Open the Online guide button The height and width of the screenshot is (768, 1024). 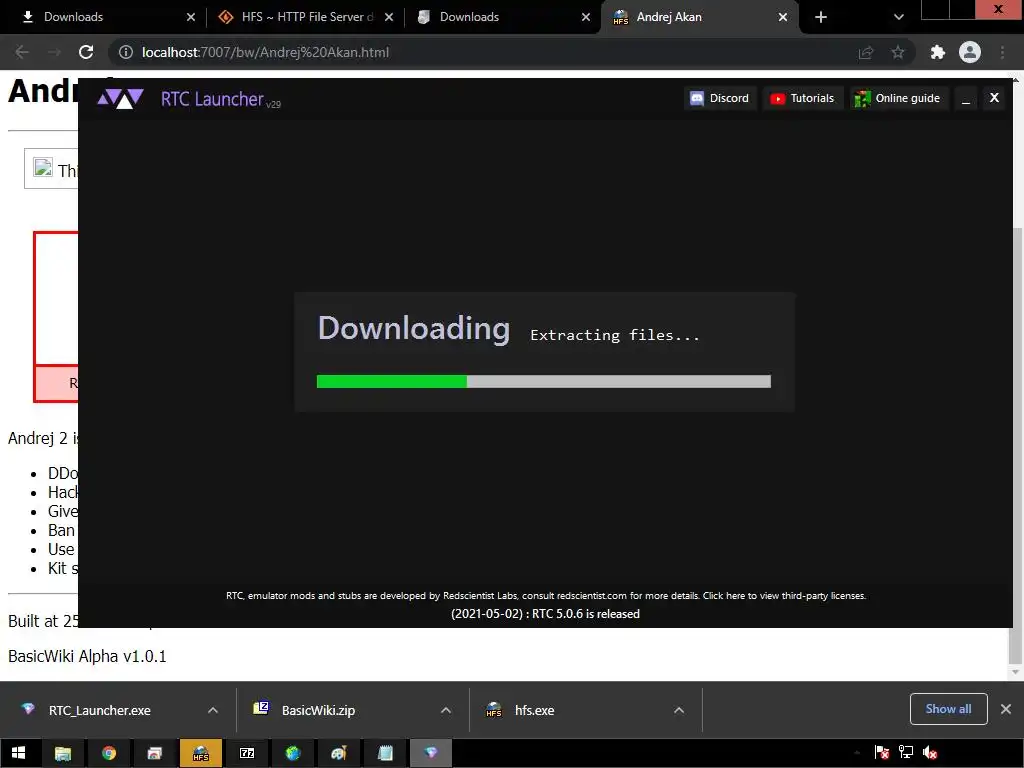pyautogui.click(x=899, y=98)
